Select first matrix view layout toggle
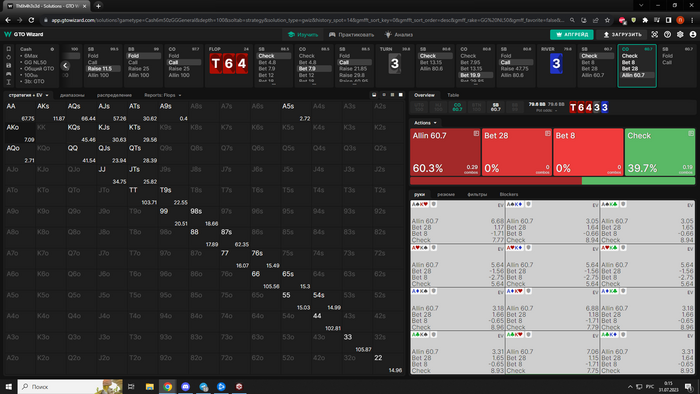This screenshot has width=700, height=394. [x=374, y=95]
